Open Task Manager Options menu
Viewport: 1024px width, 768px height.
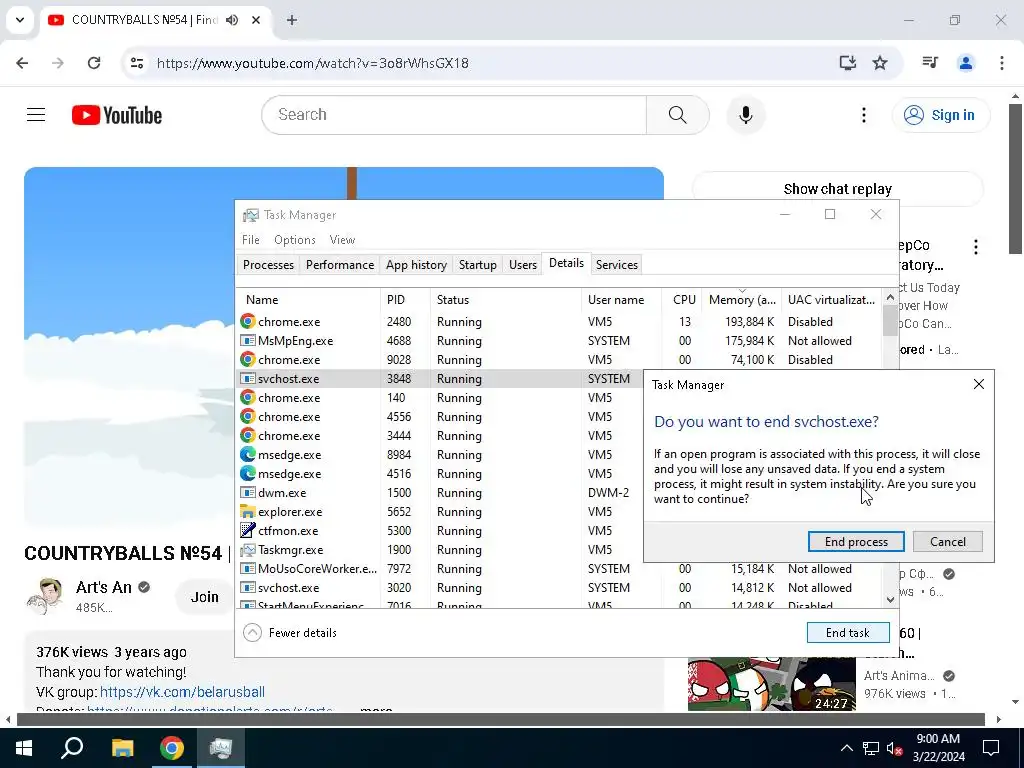point(295,240)
